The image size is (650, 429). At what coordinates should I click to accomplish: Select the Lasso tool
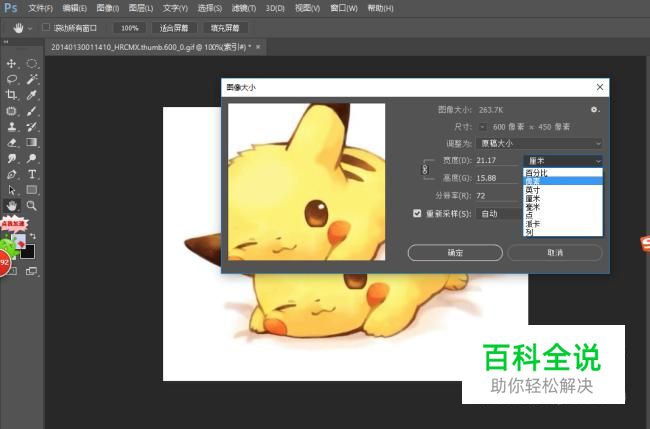12,79
